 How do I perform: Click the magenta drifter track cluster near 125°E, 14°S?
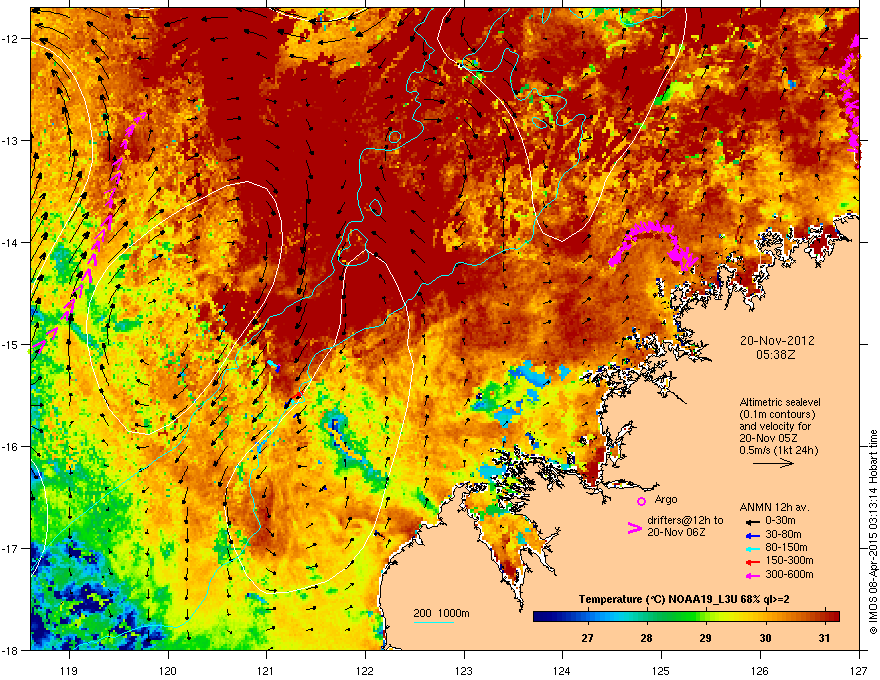(654, 246)
